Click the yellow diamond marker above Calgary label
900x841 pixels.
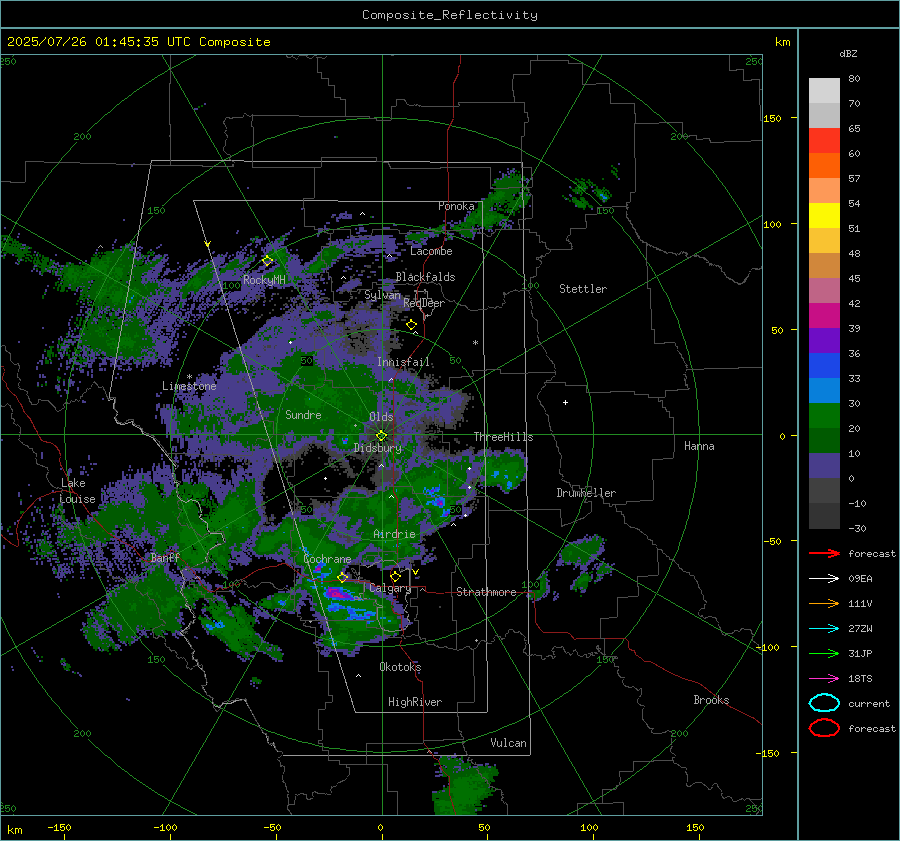395,576
